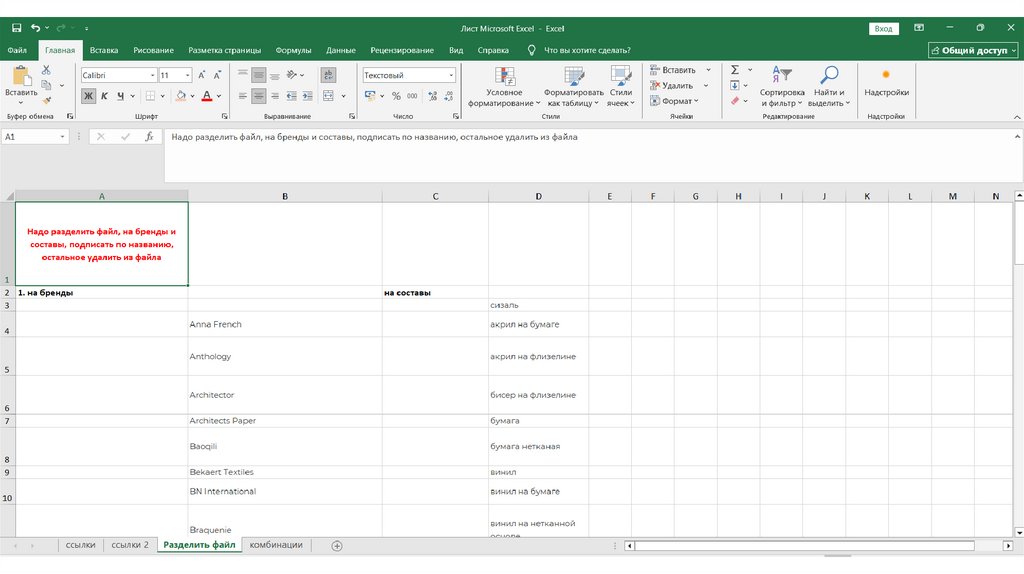Screen dimensions: 1024x574
Task: Toggle Bold formatting button
Action: tap(88, 96)
